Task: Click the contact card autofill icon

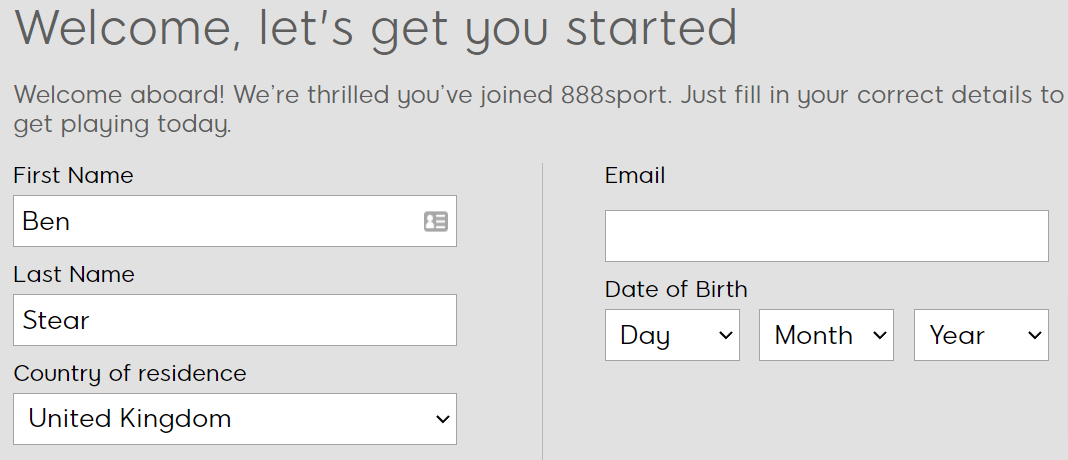Action: (436, 221)
